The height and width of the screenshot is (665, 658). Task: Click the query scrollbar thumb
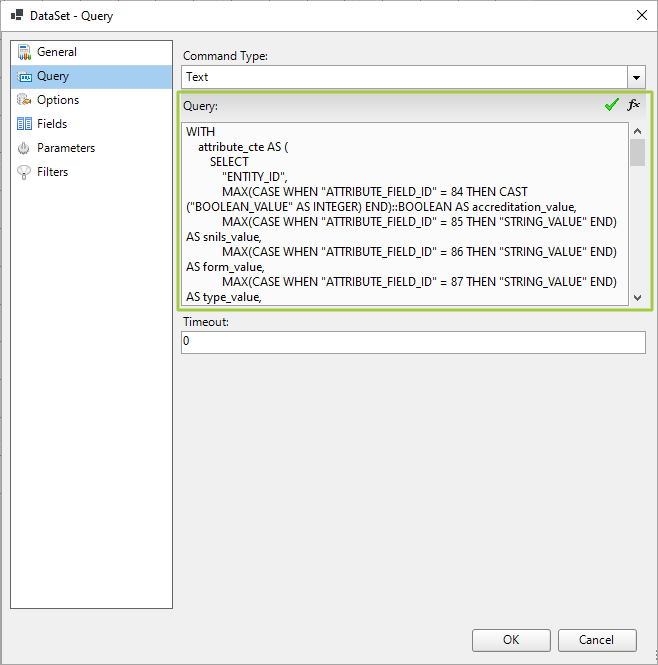[637, 152]
